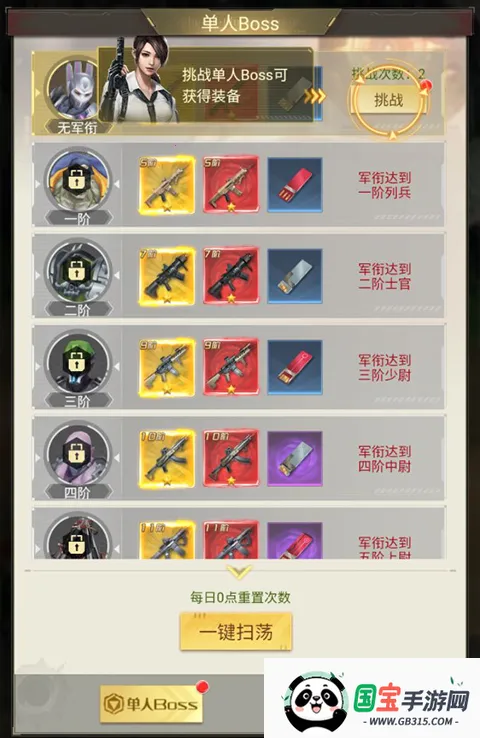
Task: Open the locked 一阶 boss avatar
Action: coord(78,180)
